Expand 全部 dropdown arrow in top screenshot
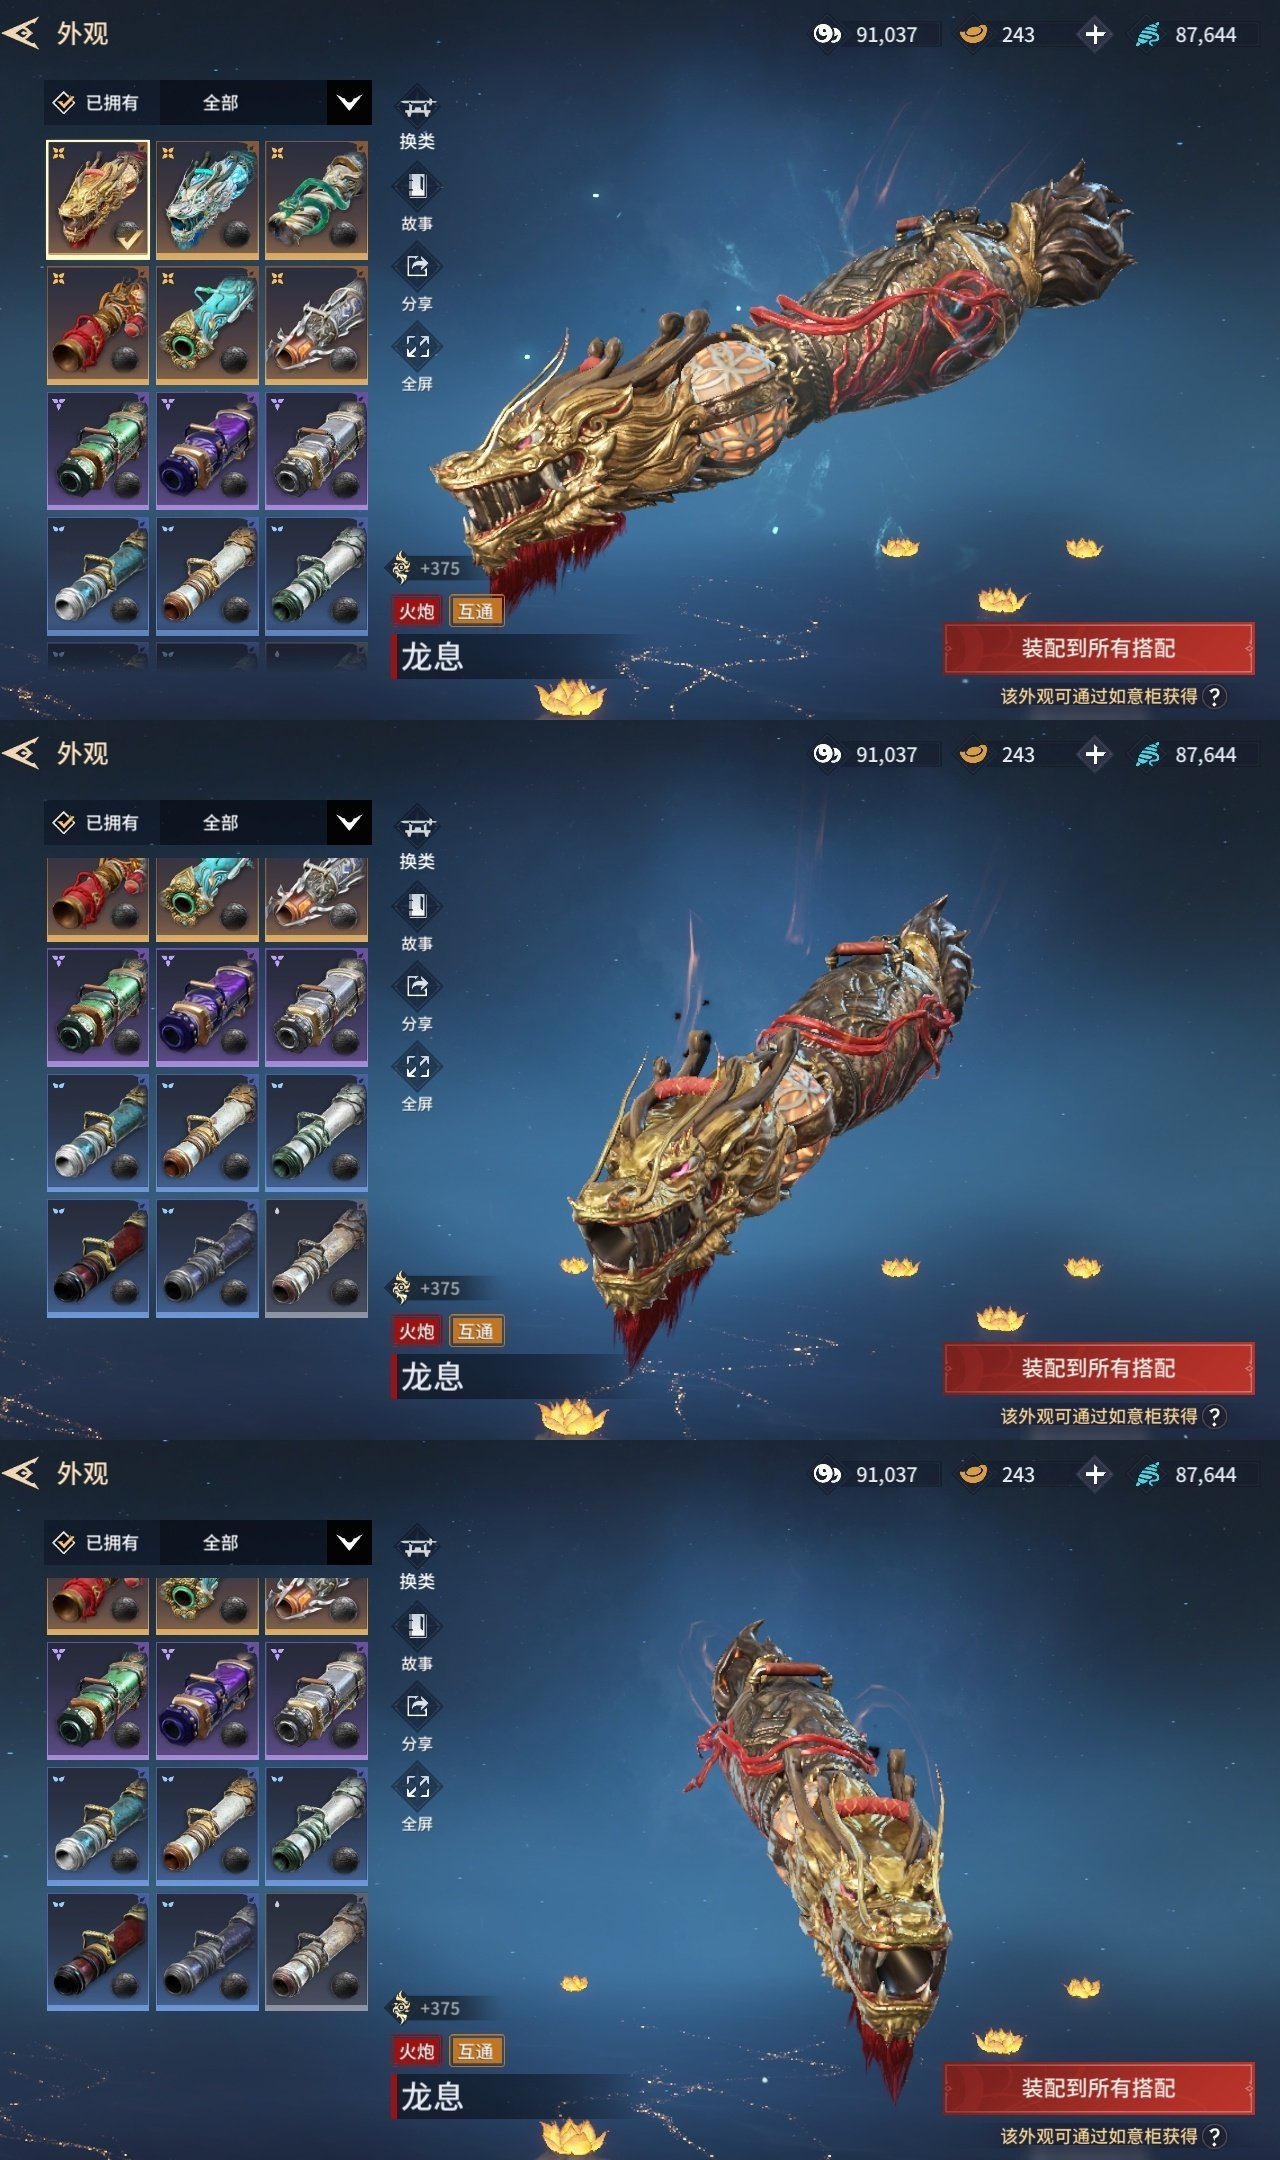 tap(349, 103)
